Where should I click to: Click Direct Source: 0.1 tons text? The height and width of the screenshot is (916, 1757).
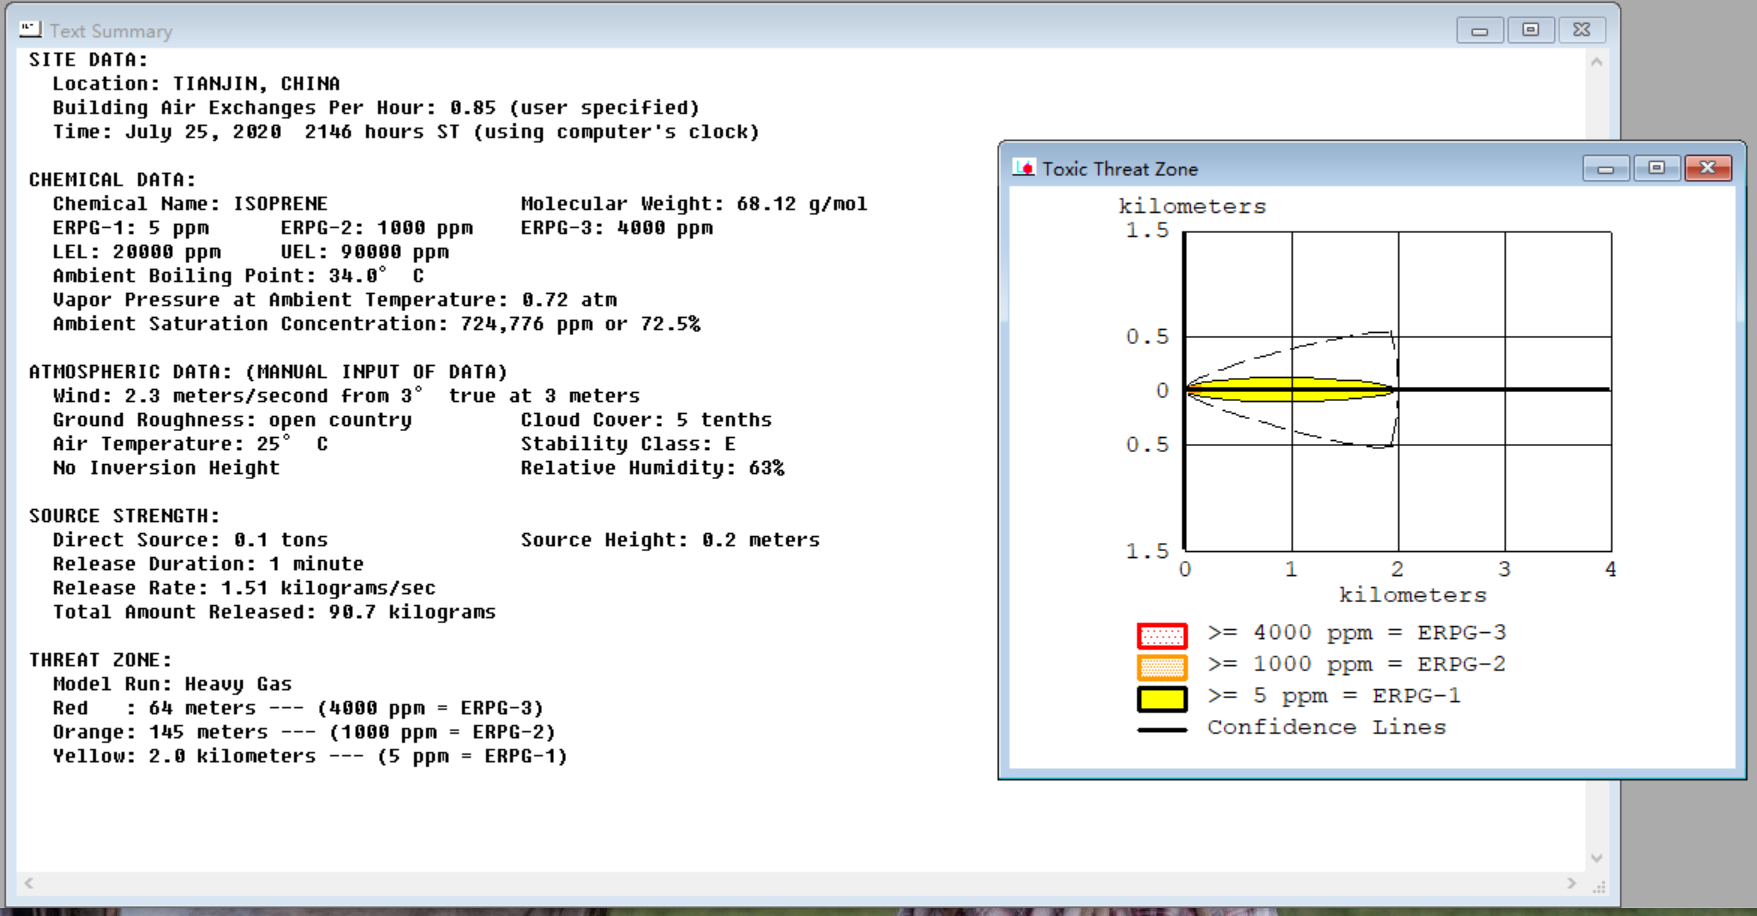pos(190,540)
